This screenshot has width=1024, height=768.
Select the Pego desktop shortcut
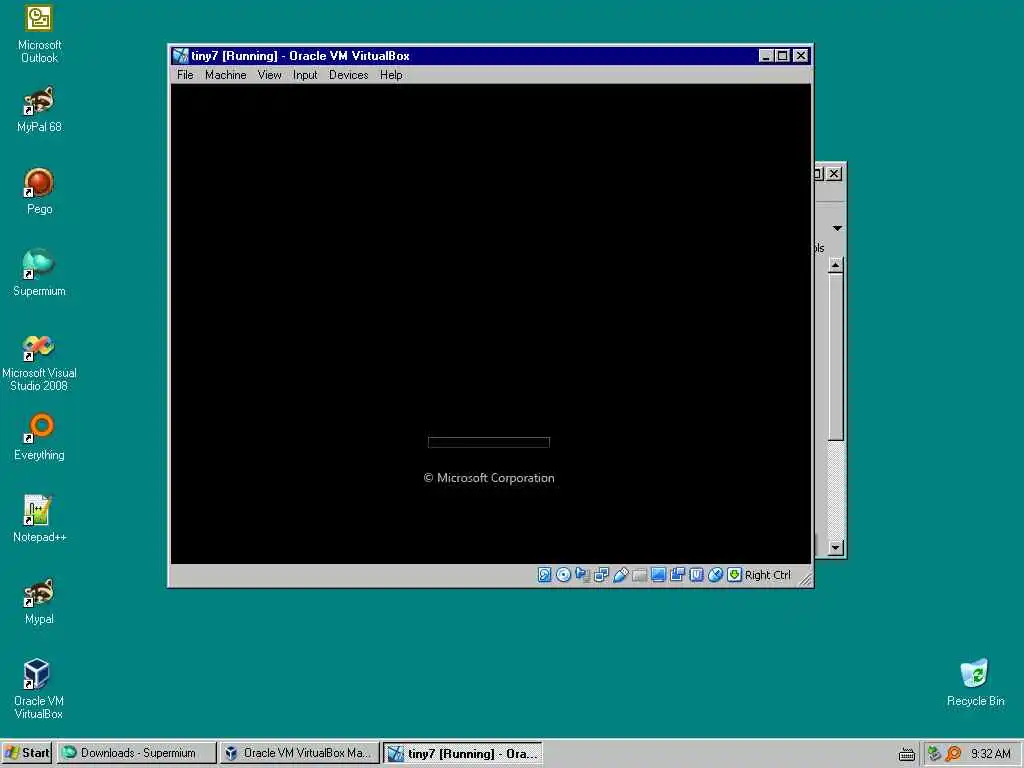39,191
